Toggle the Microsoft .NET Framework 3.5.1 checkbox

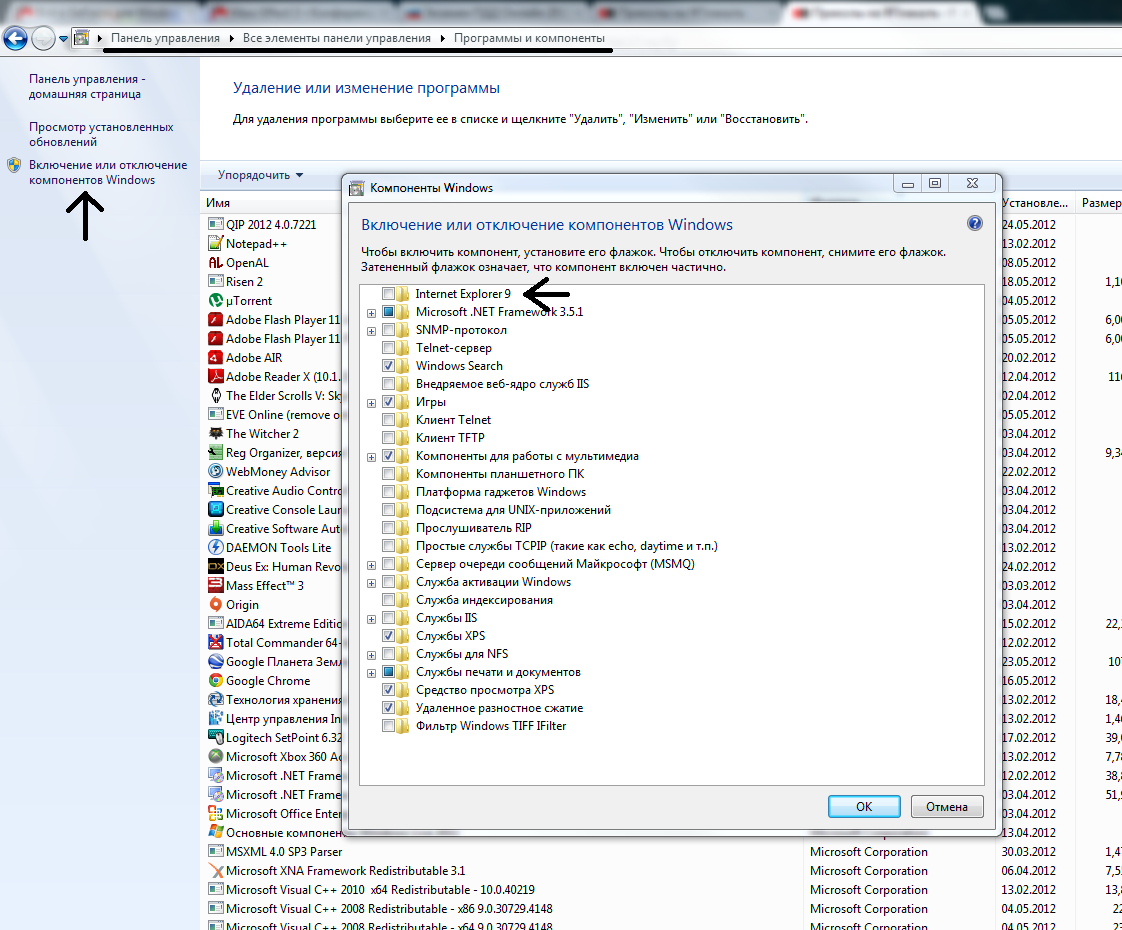pos(388,311)
